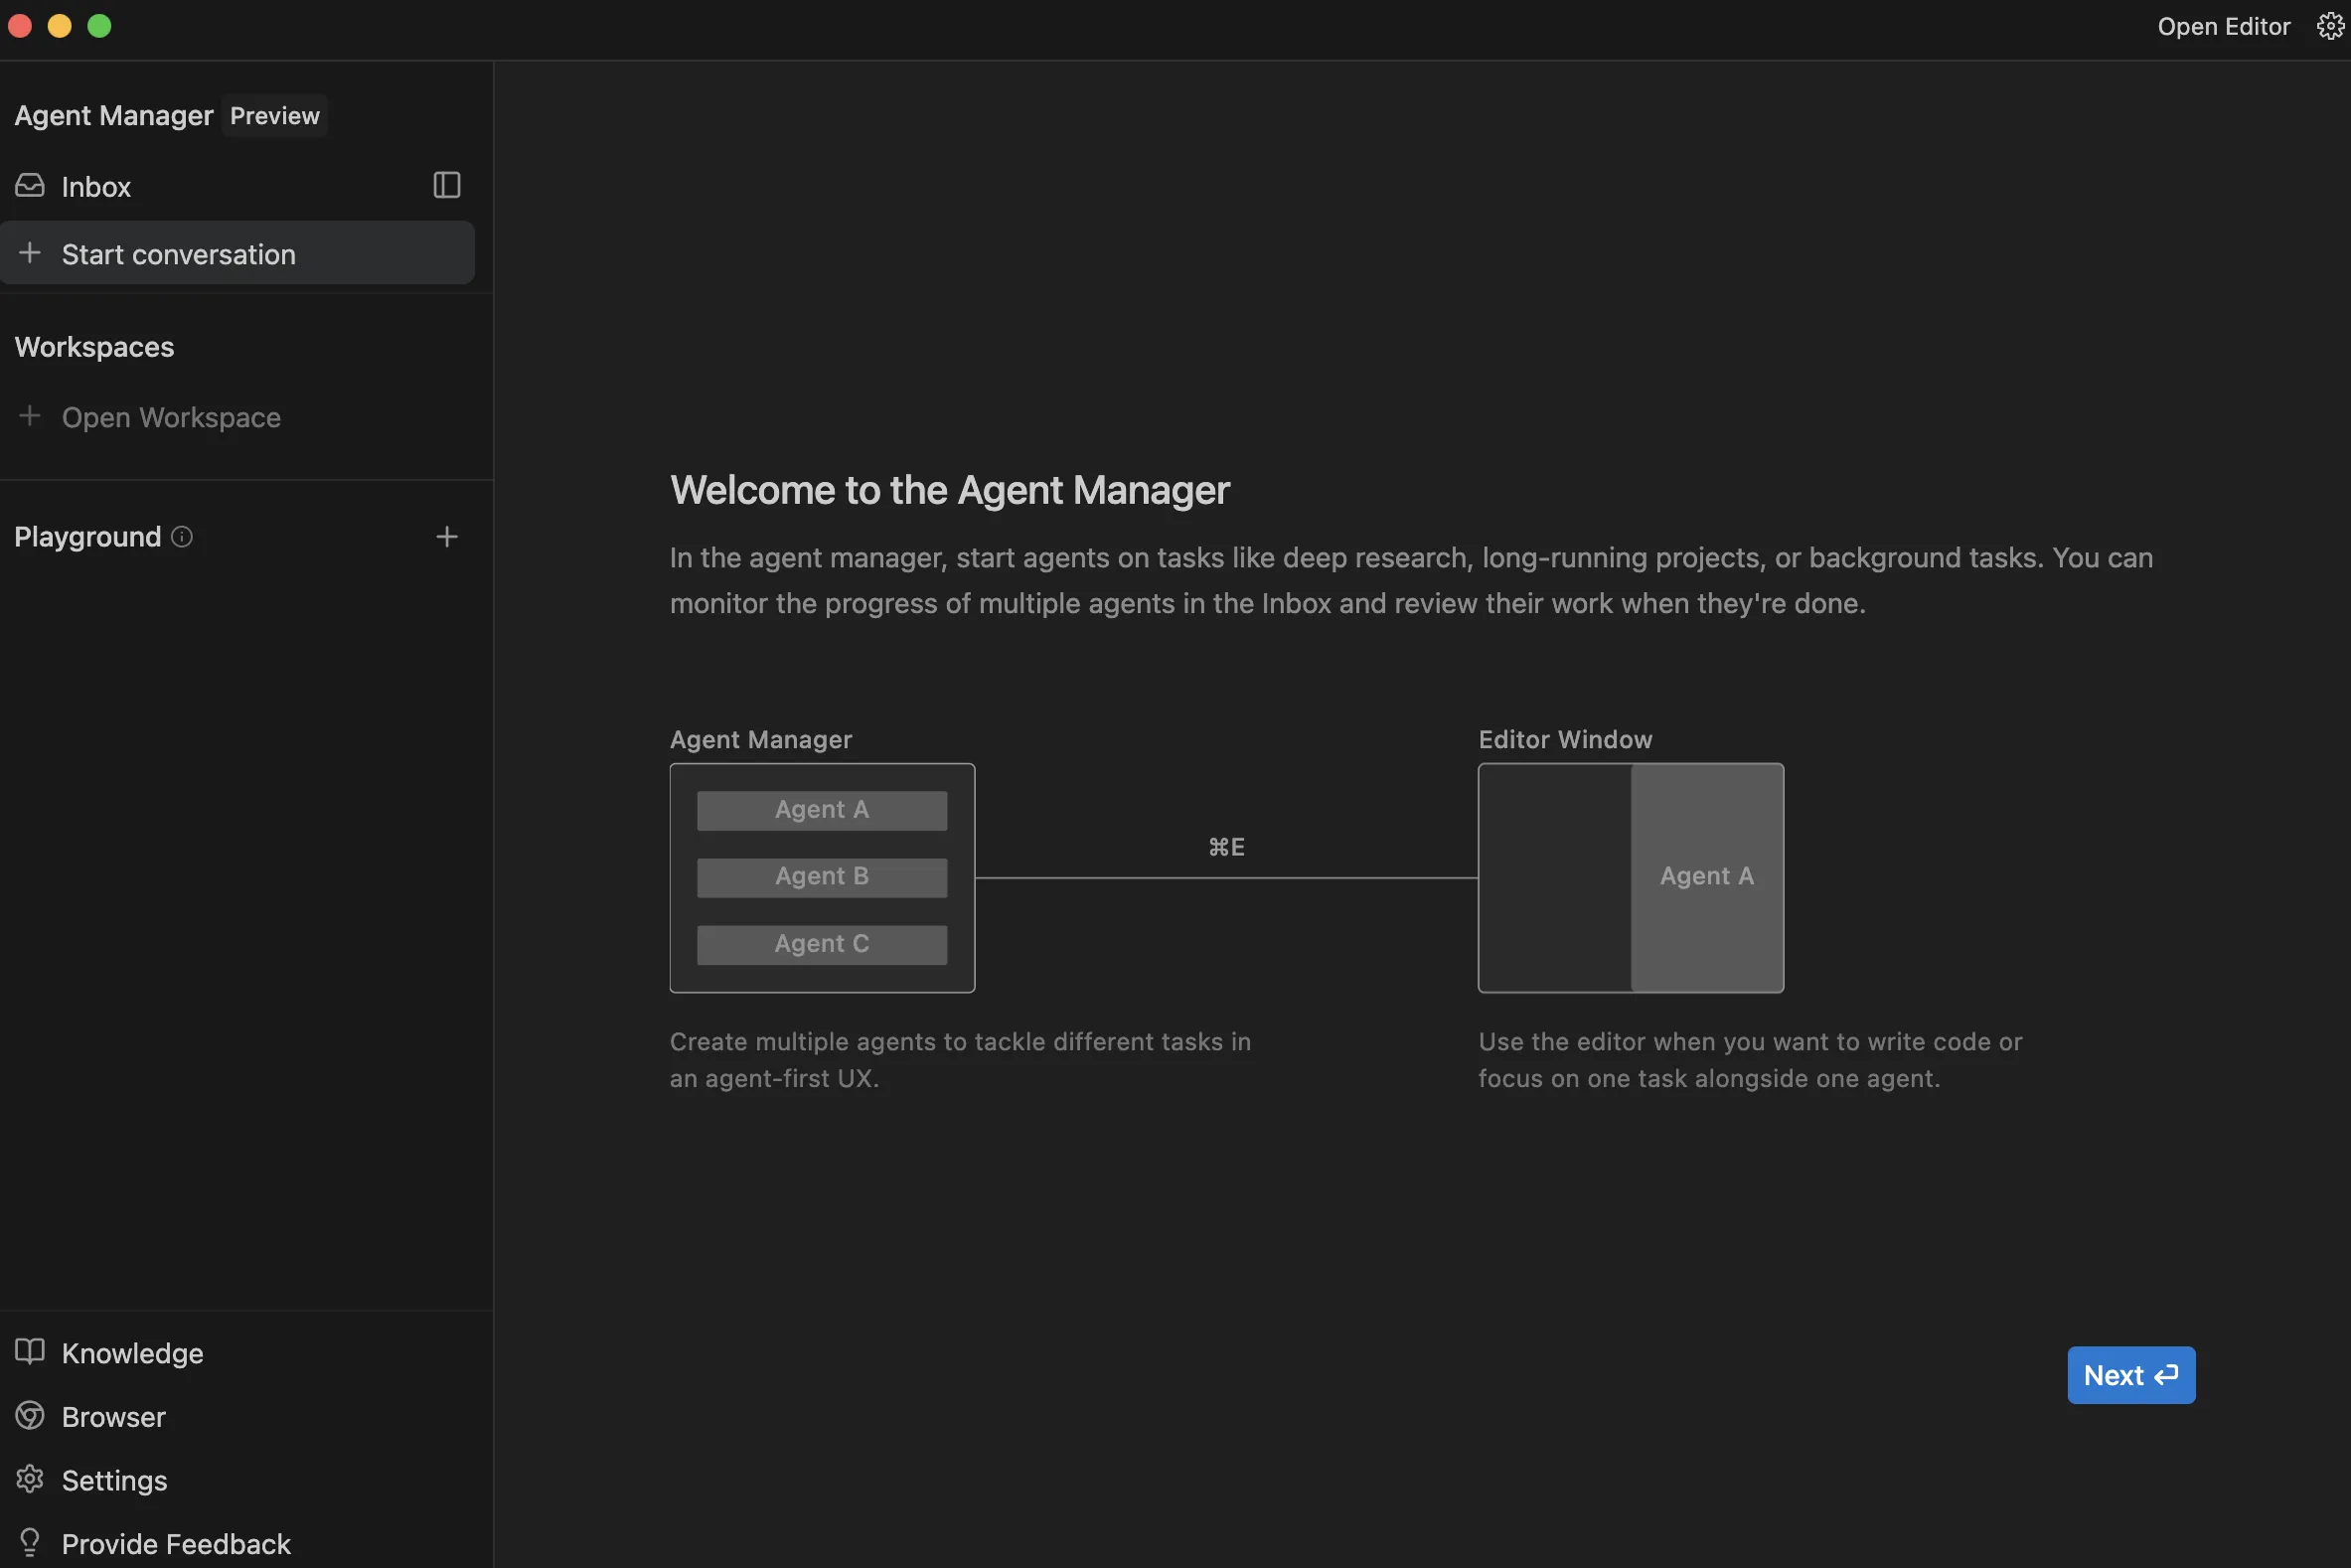Screen dimensions: 2351x1568
Task: Click the lightbulb icon for Provide Feedback
Action: pos(29,1543)
